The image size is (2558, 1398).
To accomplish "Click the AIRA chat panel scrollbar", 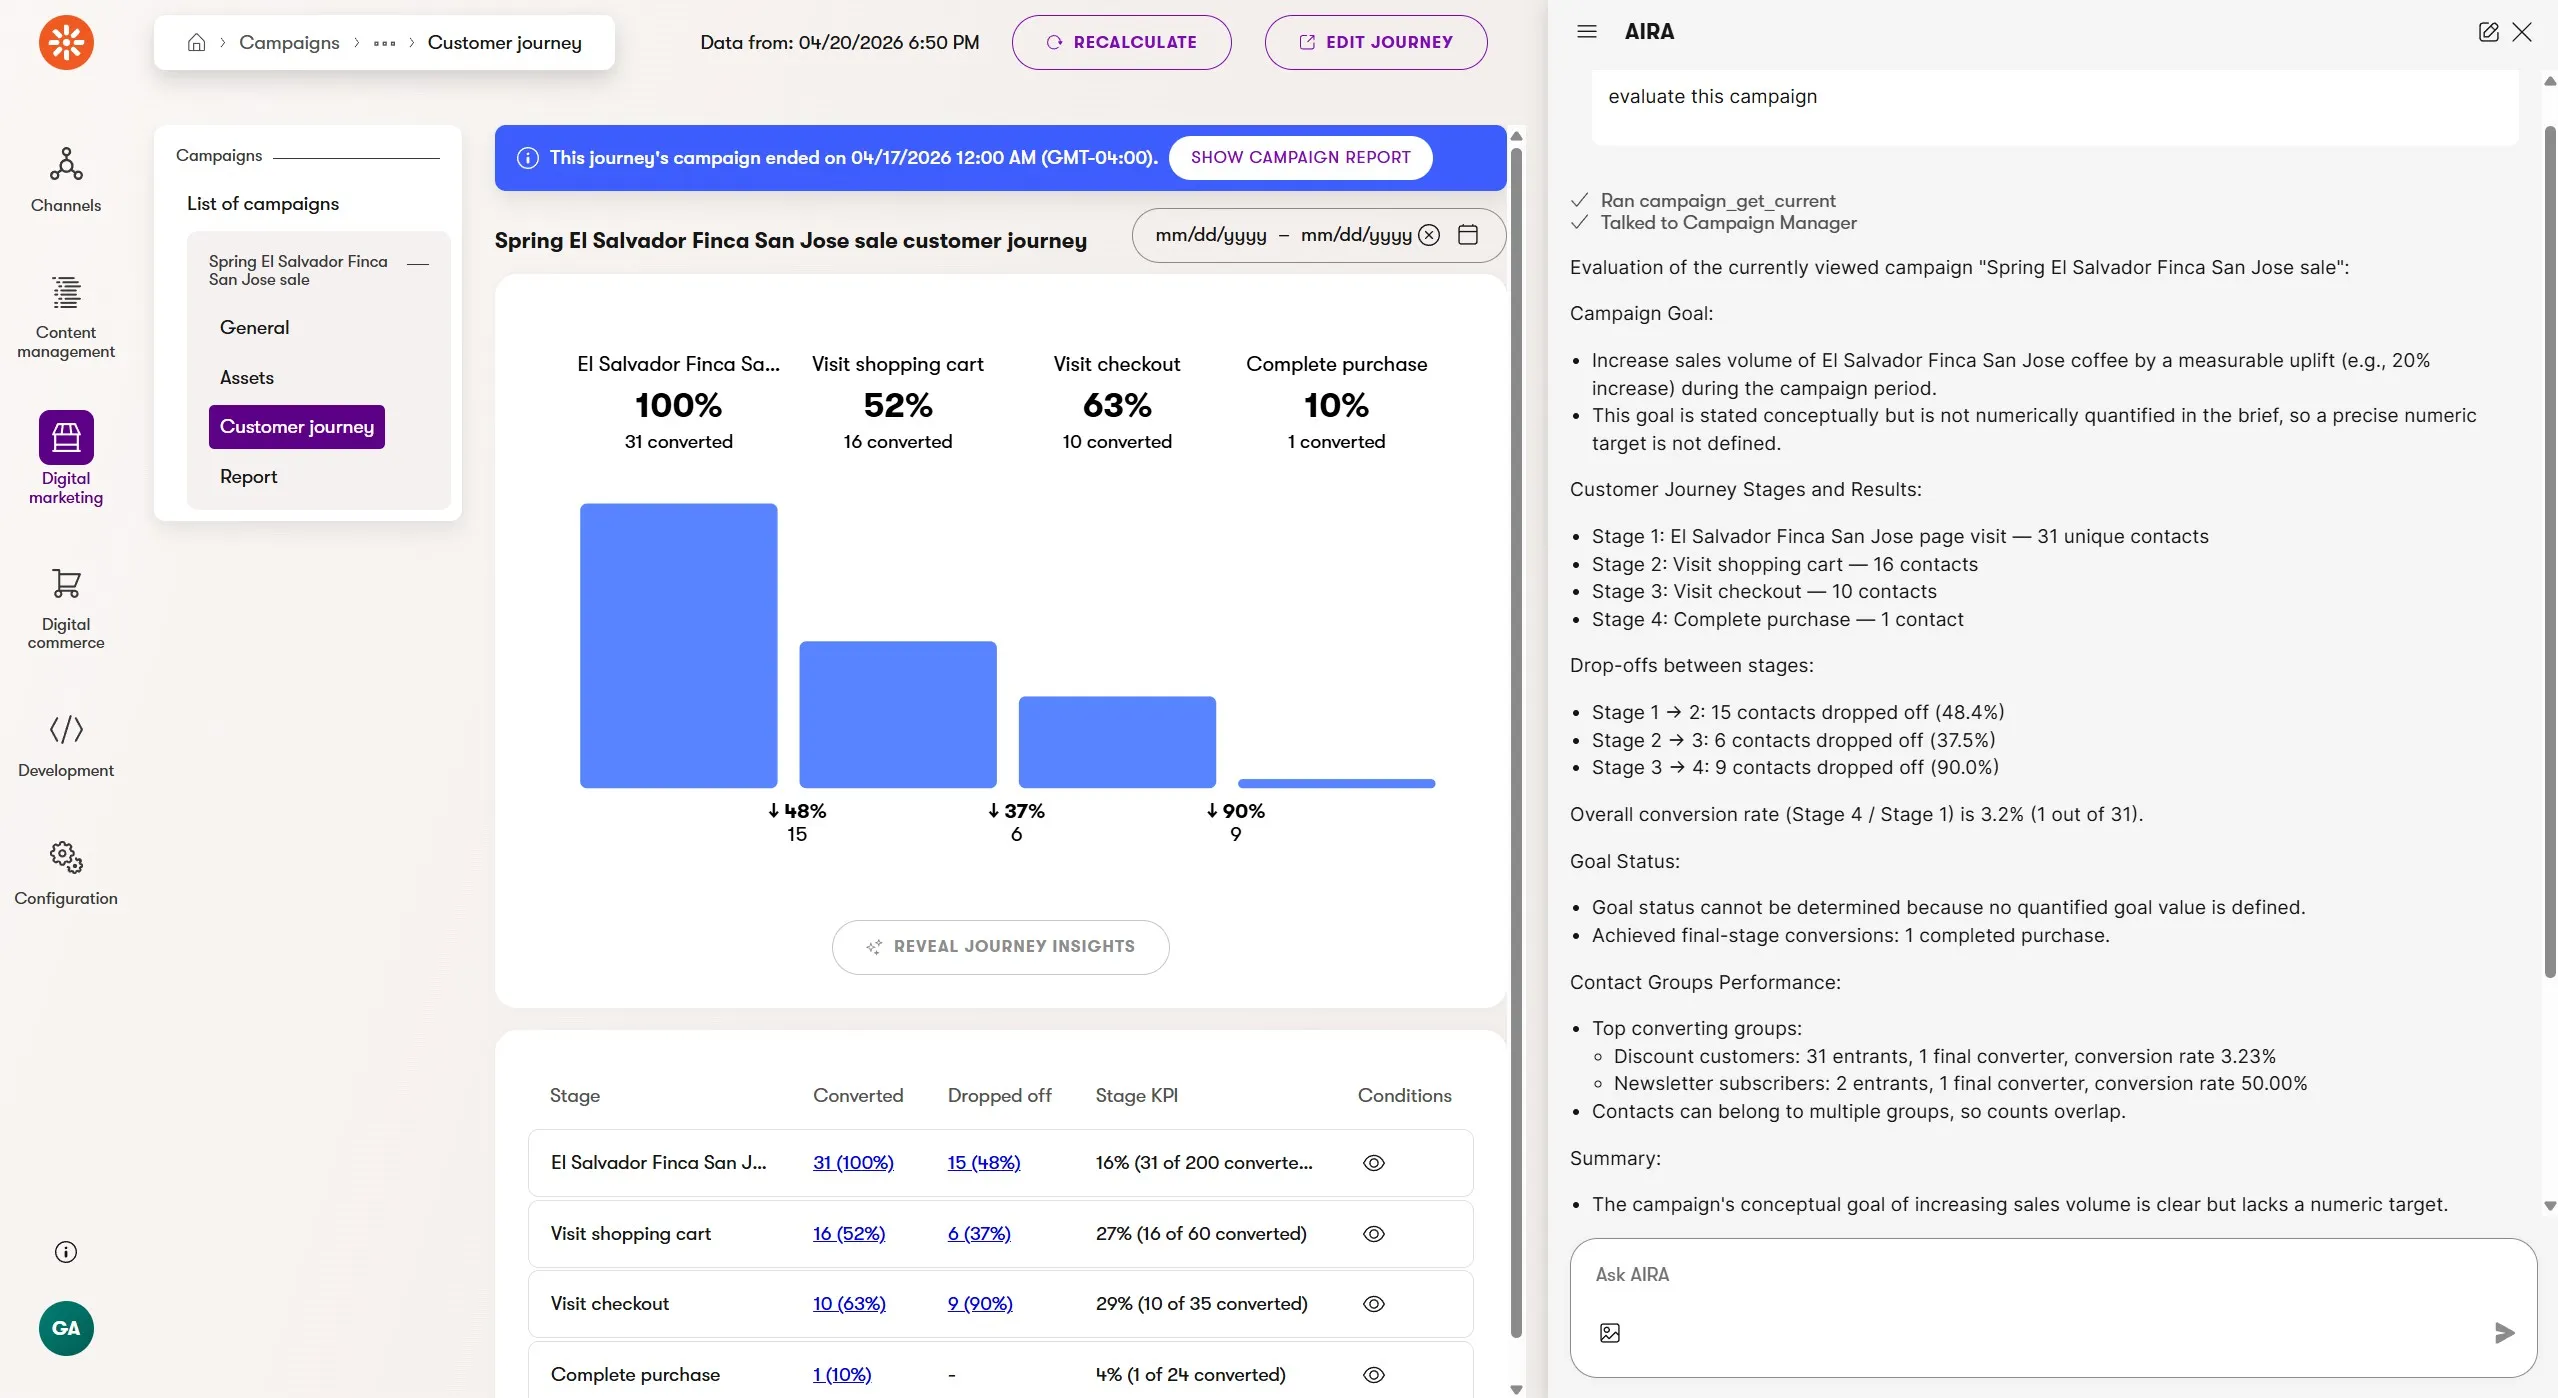I will [x=2549, y=550].
